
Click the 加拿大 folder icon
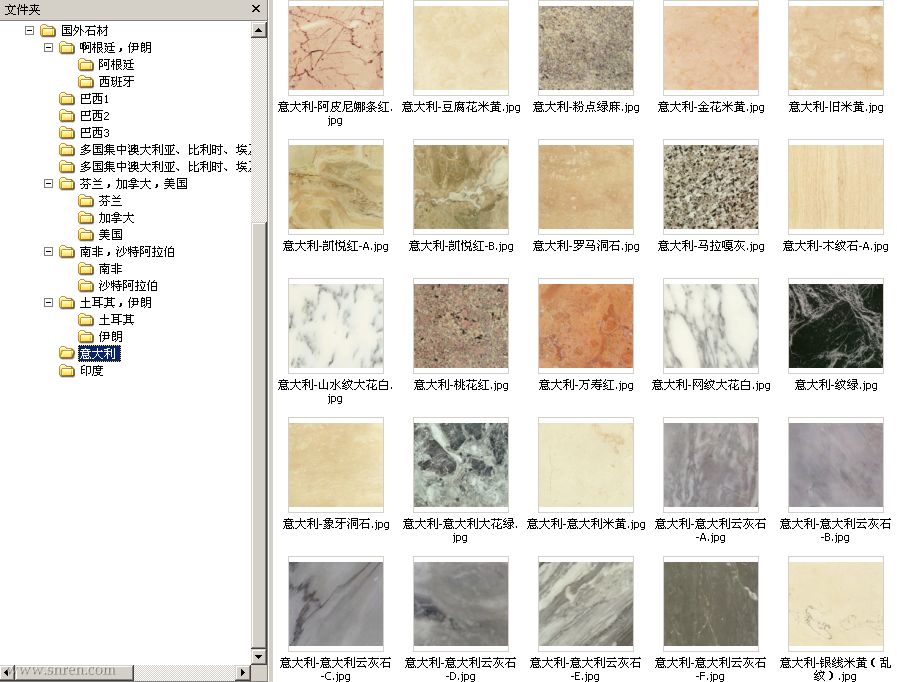click(x=86, y=218)
